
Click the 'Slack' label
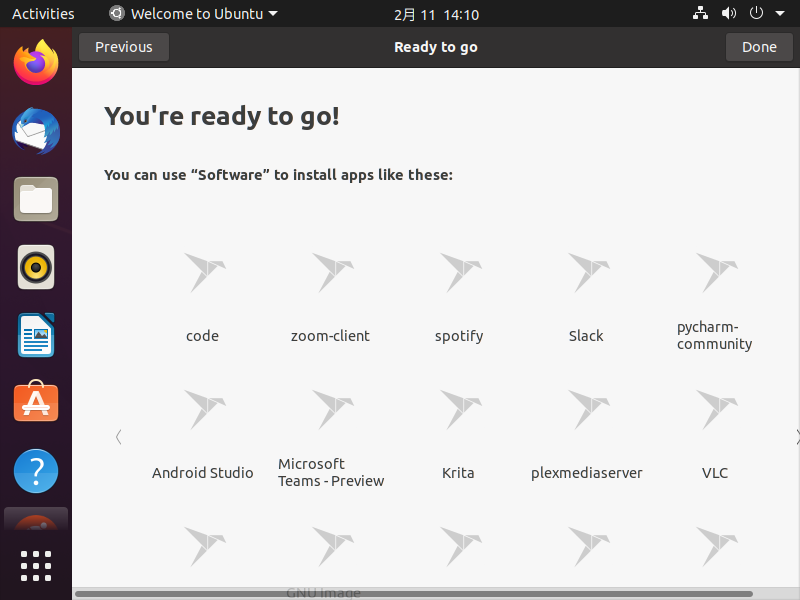click(586, 336)
